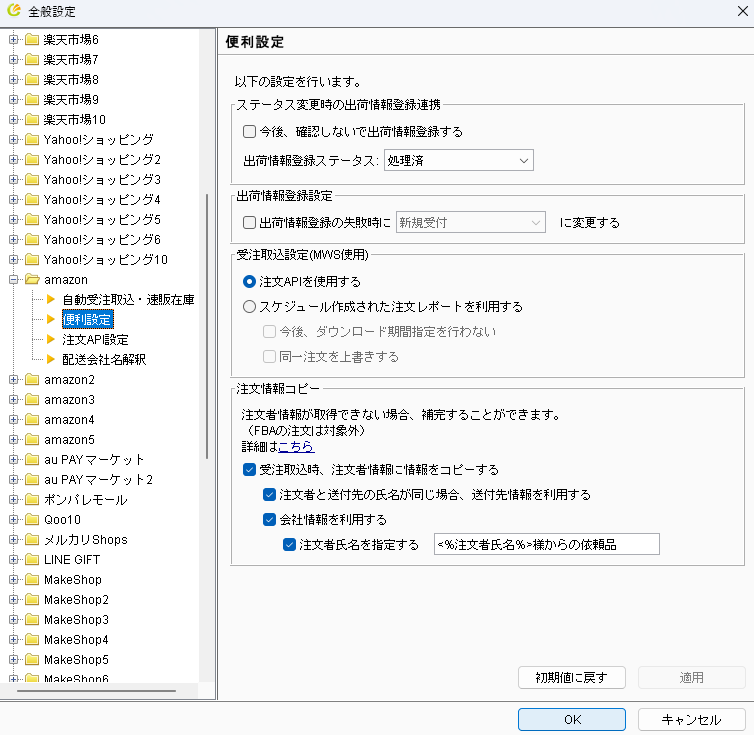
Task: Expand the amazon5 tree node
Action: pos(13,439)
